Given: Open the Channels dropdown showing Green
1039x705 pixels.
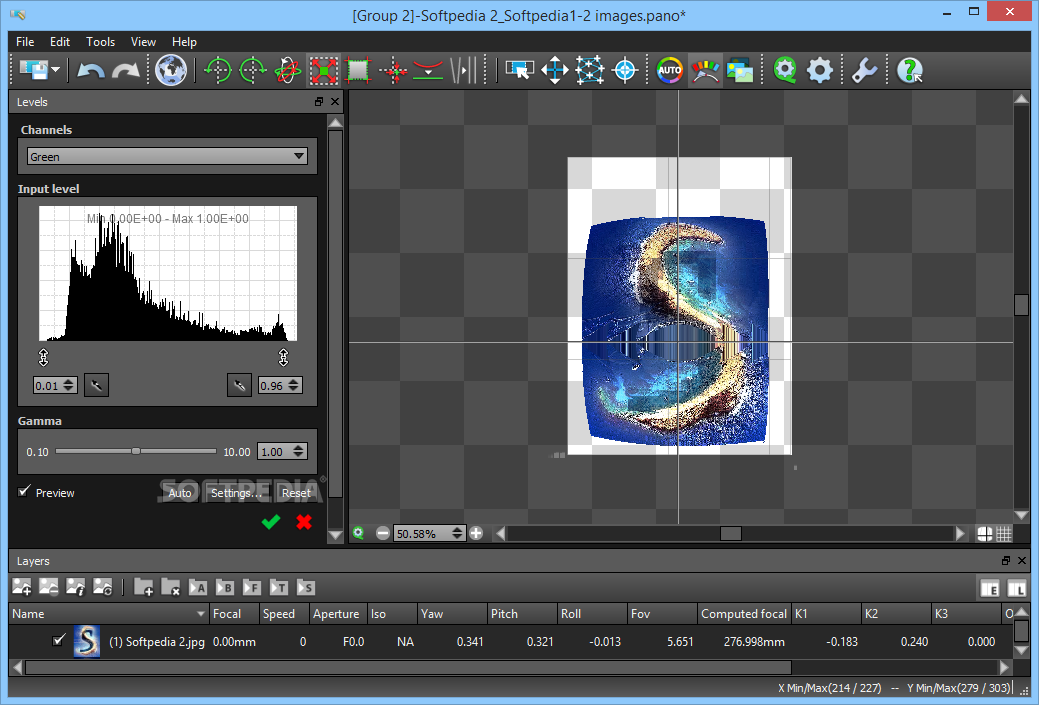Looking at the screenshot, I should (x=167, y=156).
